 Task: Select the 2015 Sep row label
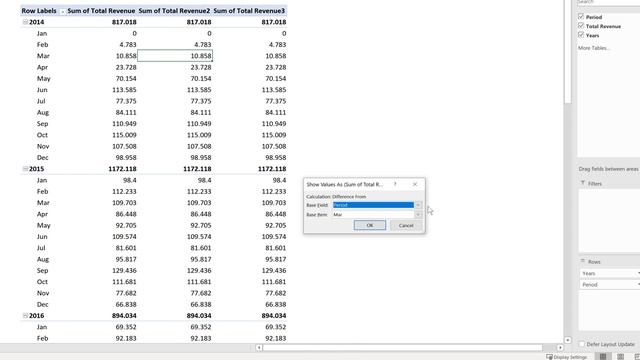pos(42,271)
